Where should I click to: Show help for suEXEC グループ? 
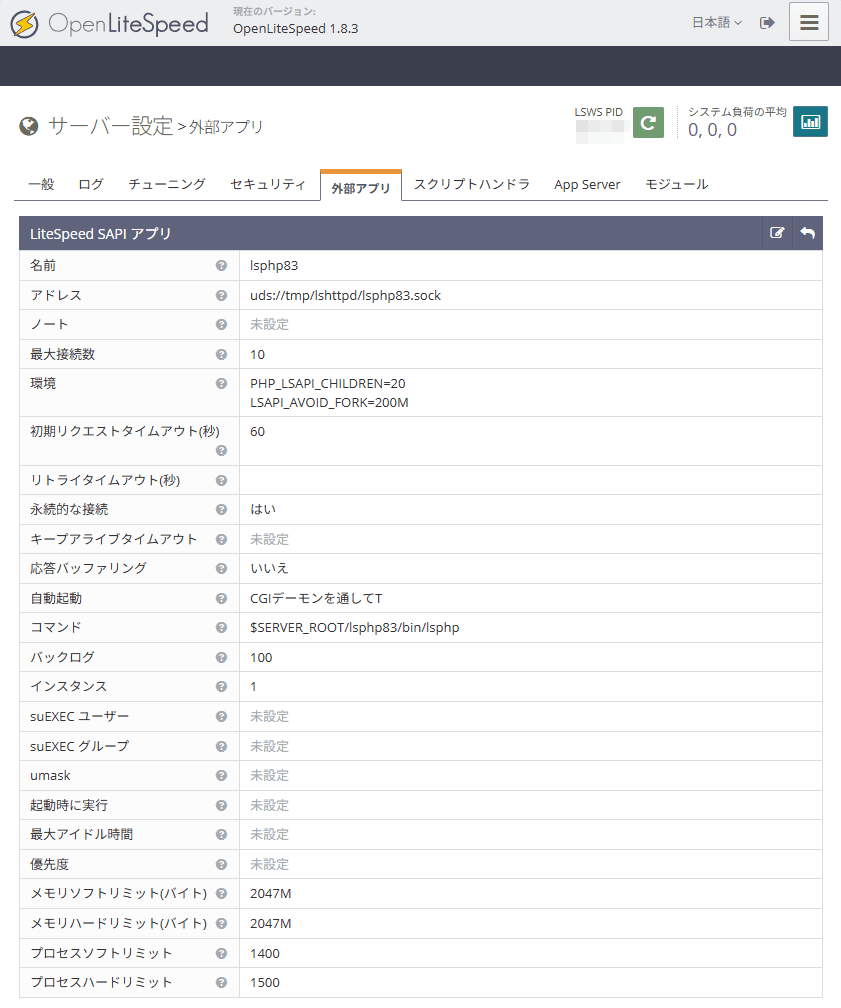pos(221,746)
